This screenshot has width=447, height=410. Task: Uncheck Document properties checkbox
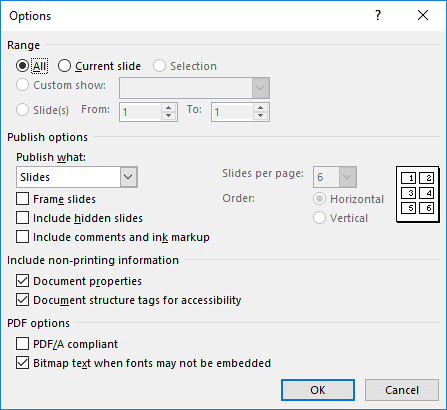22,281
